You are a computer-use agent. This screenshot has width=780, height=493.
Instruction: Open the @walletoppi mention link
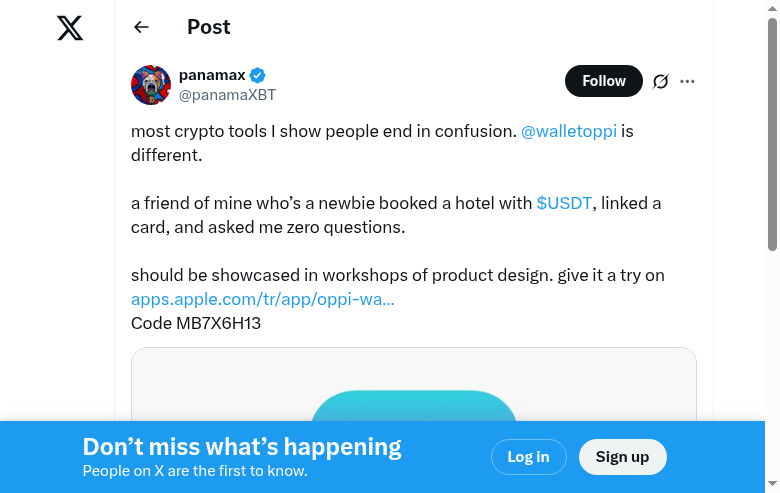[568, 131]
